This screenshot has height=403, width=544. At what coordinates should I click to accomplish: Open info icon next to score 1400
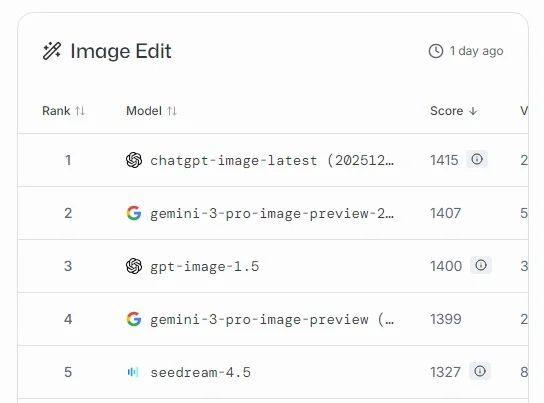481,265
